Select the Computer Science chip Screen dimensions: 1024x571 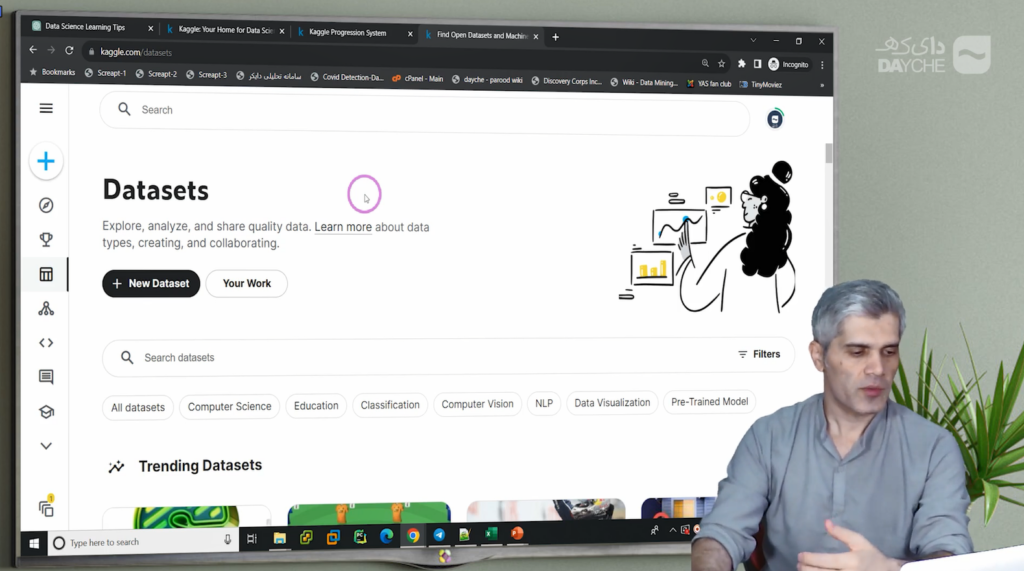229,406
